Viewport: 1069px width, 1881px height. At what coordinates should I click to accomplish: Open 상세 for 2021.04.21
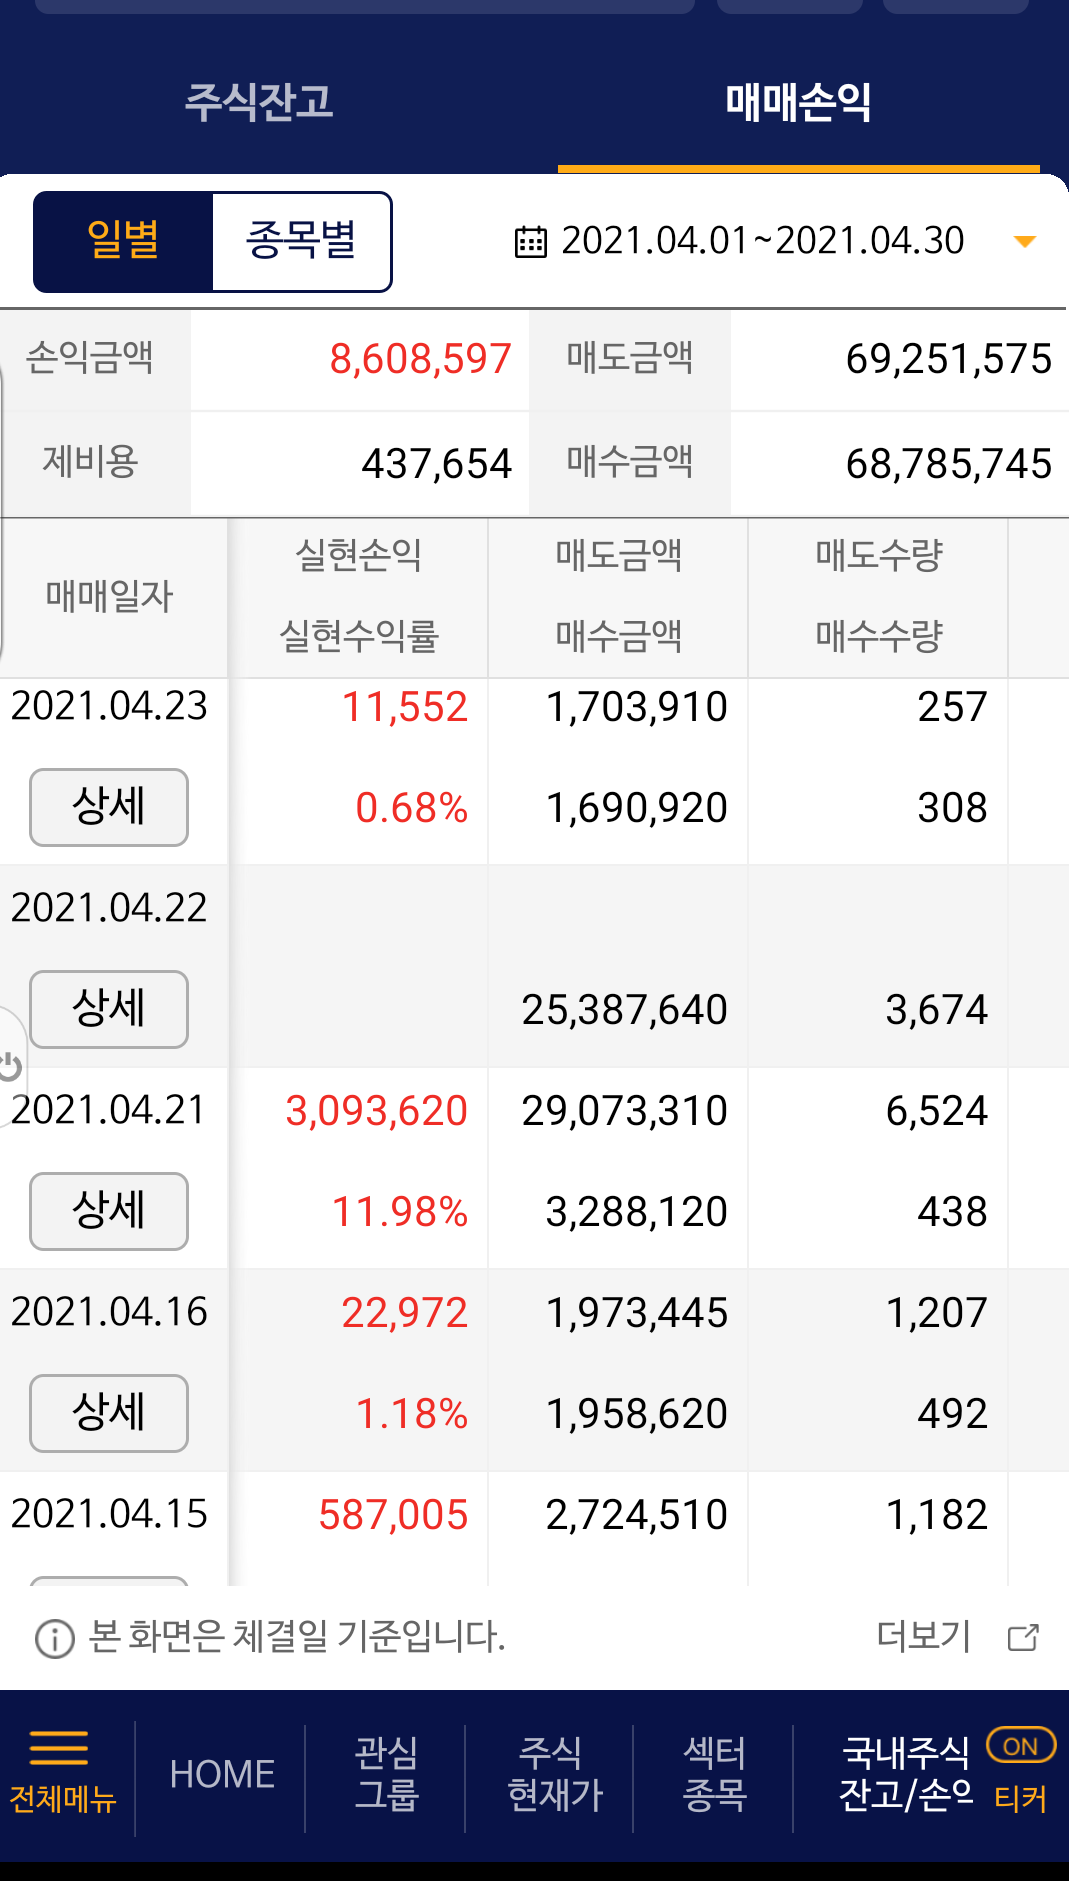[109, 1211]
